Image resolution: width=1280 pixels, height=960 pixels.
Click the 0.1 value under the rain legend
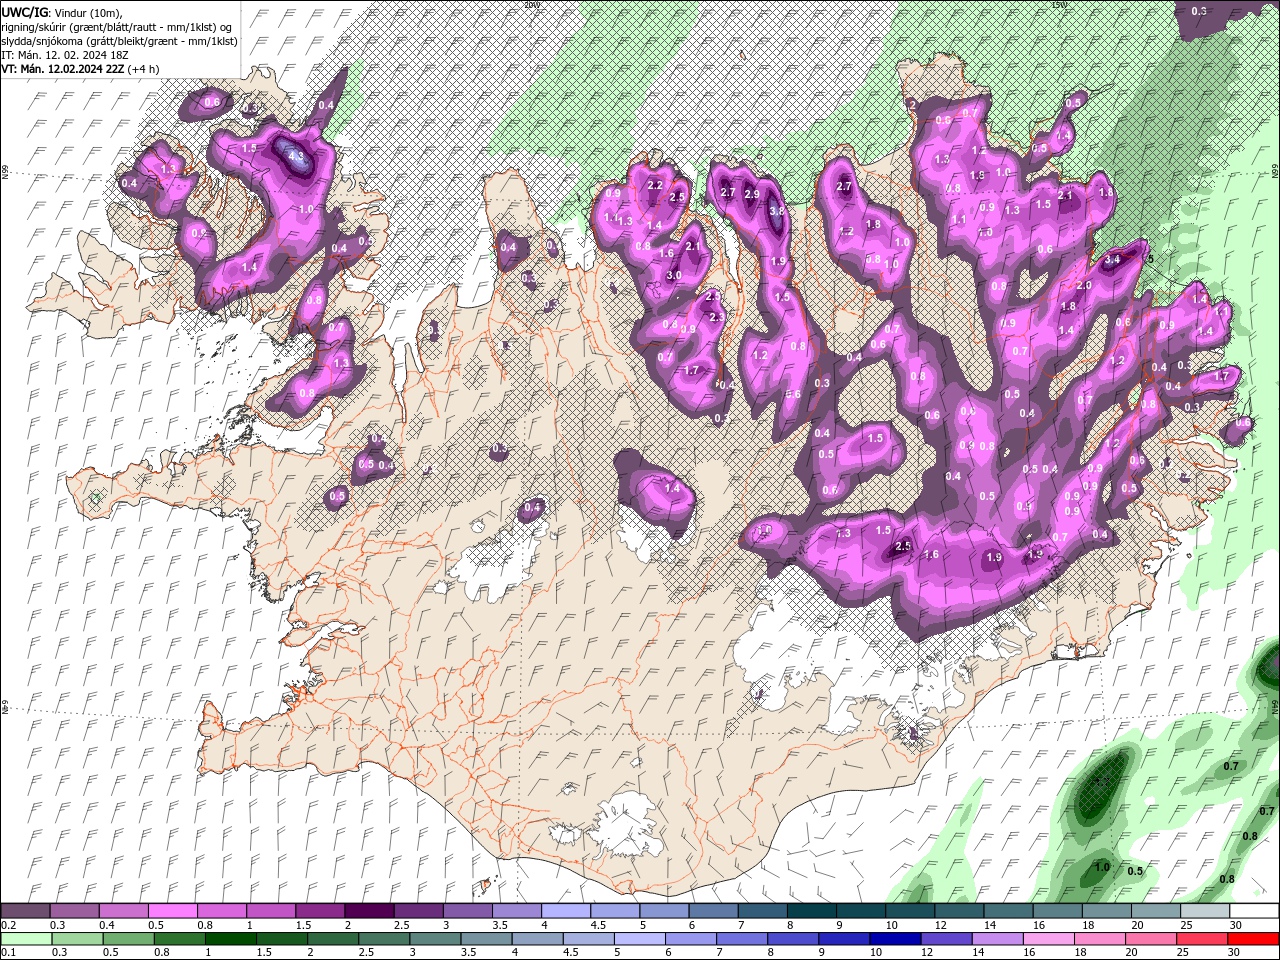pos(9,953)
